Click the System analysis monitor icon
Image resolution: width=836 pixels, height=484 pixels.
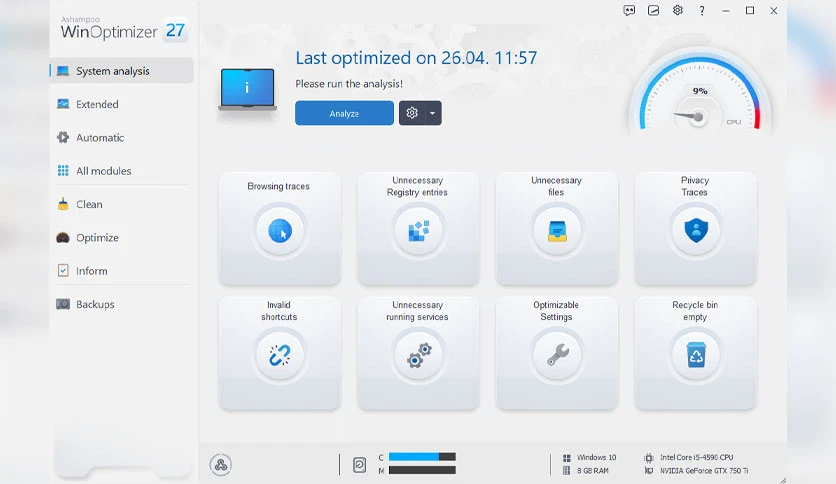63,71
